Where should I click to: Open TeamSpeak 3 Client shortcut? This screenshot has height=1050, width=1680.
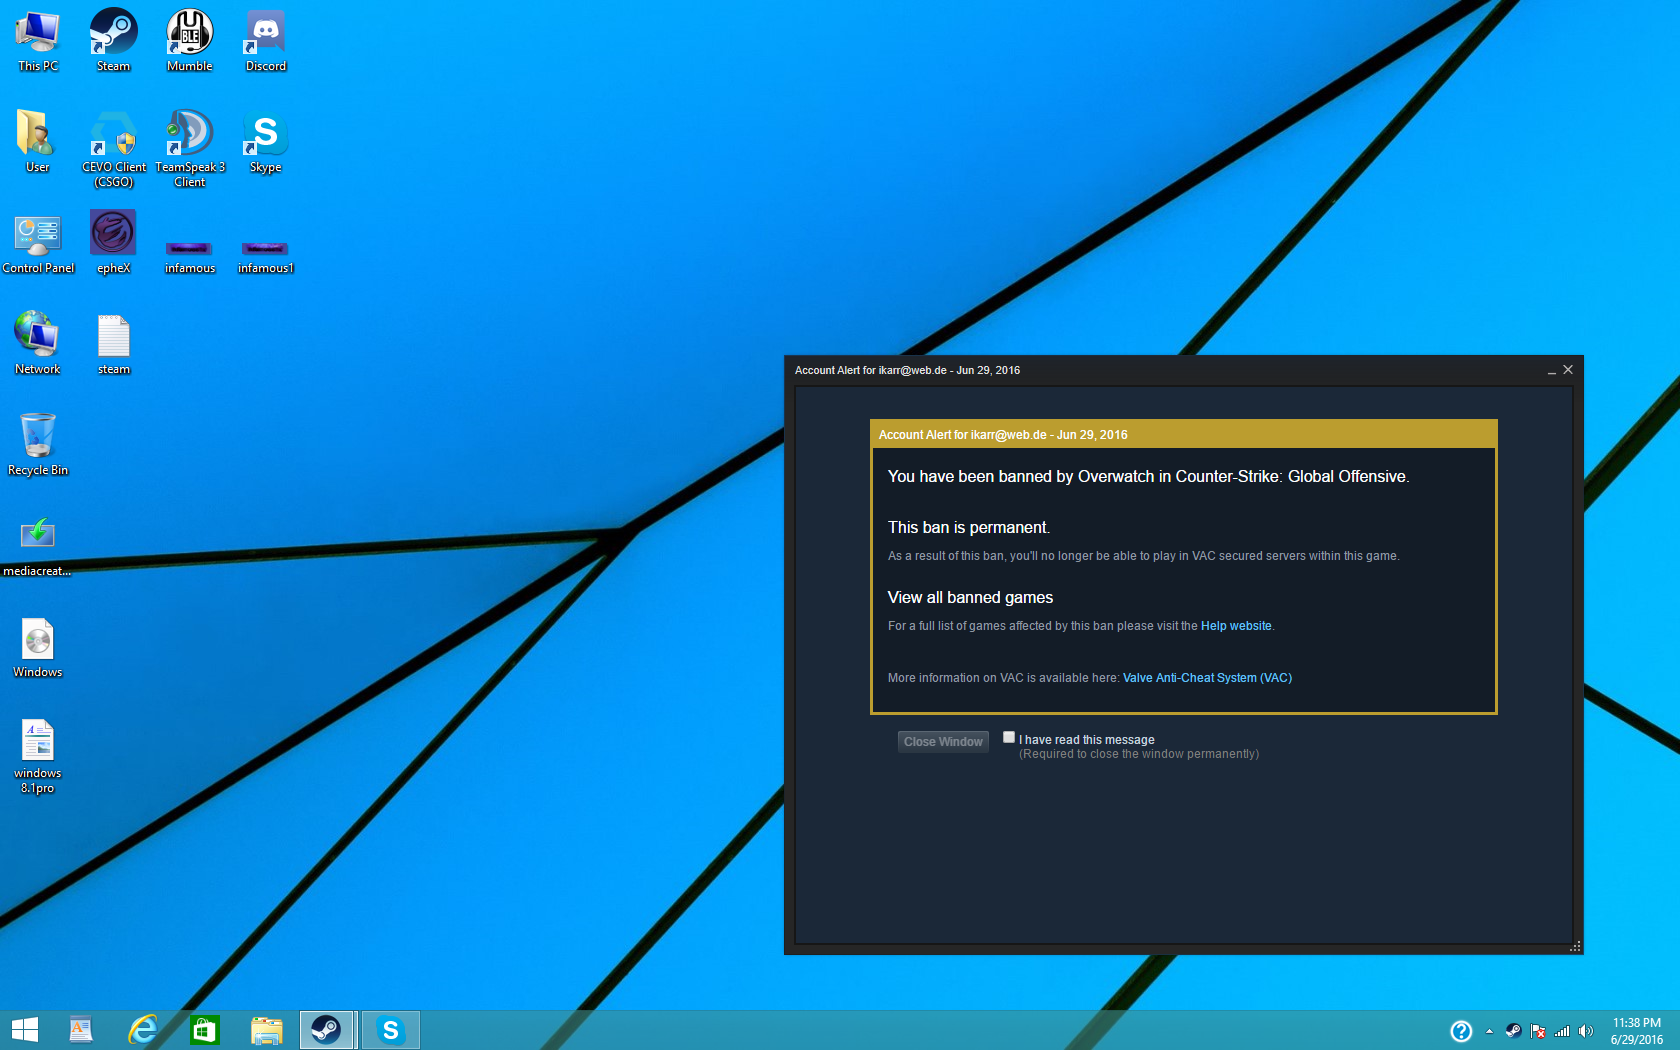[x=190, y=148]
